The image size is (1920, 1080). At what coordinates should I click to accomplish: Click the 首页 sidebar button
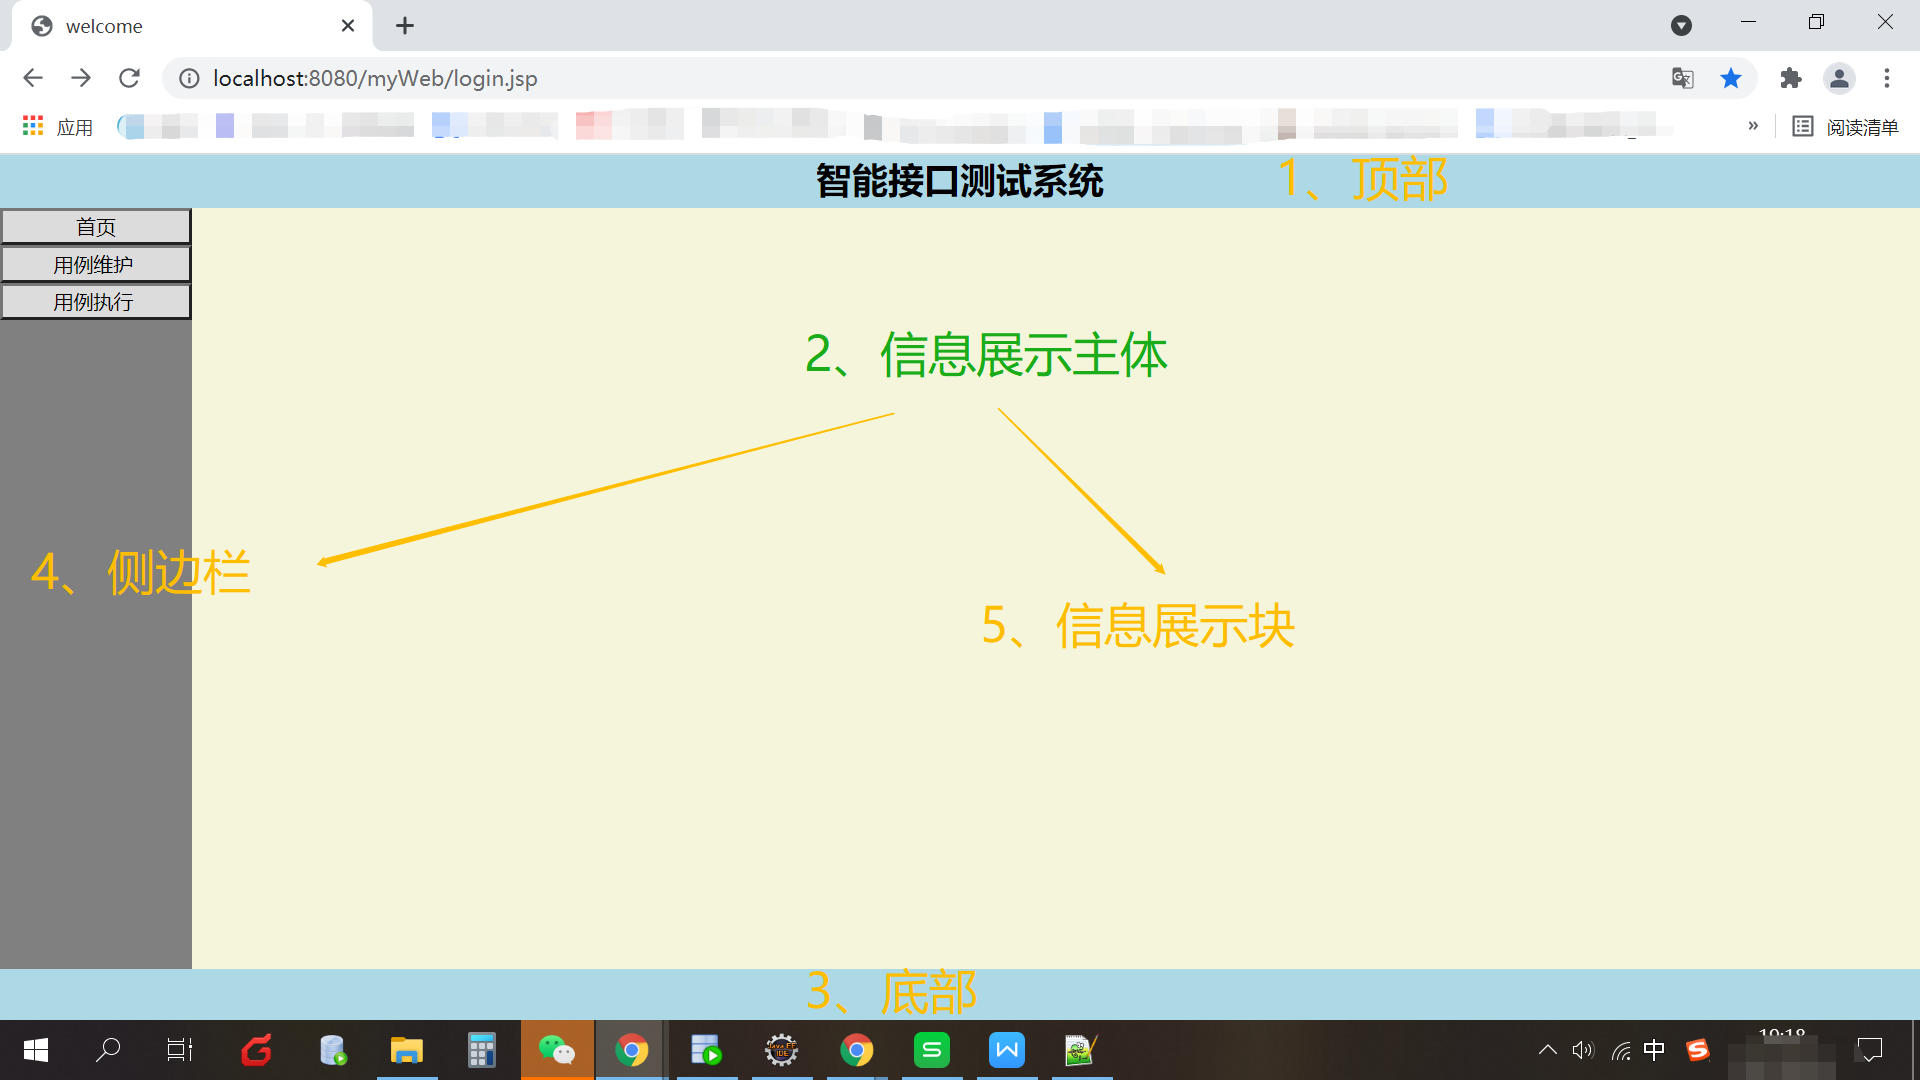[x=96, y=226]
